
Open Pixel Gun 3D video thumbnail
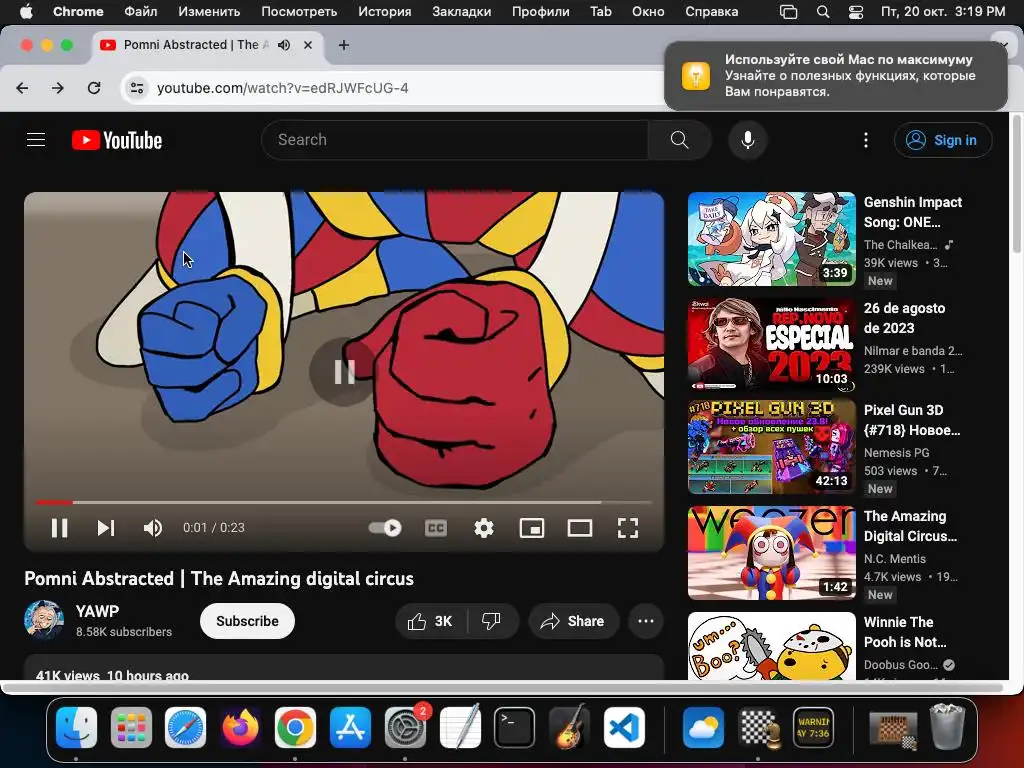771,447
